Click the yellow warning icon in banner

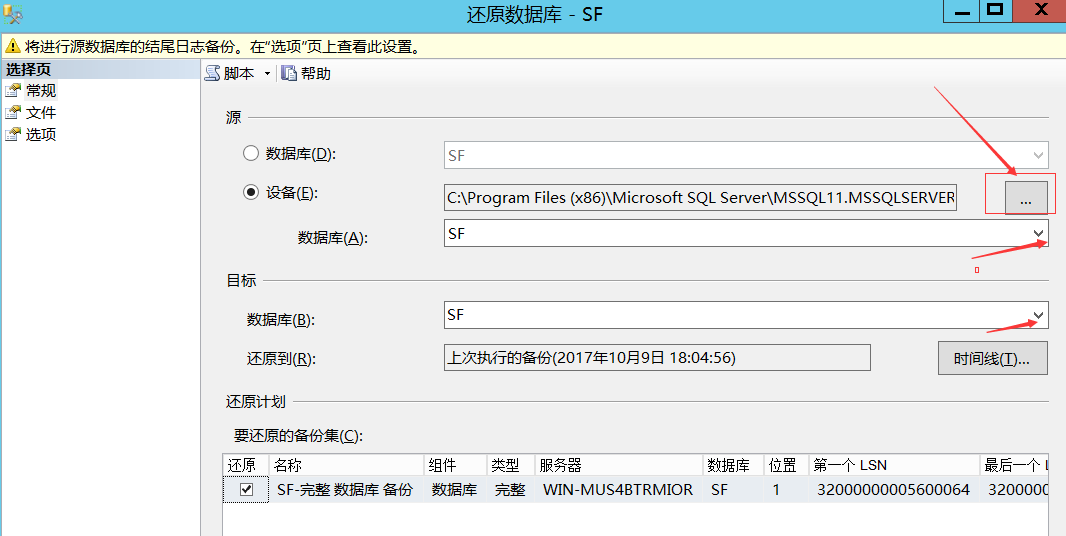coord(13,47)
